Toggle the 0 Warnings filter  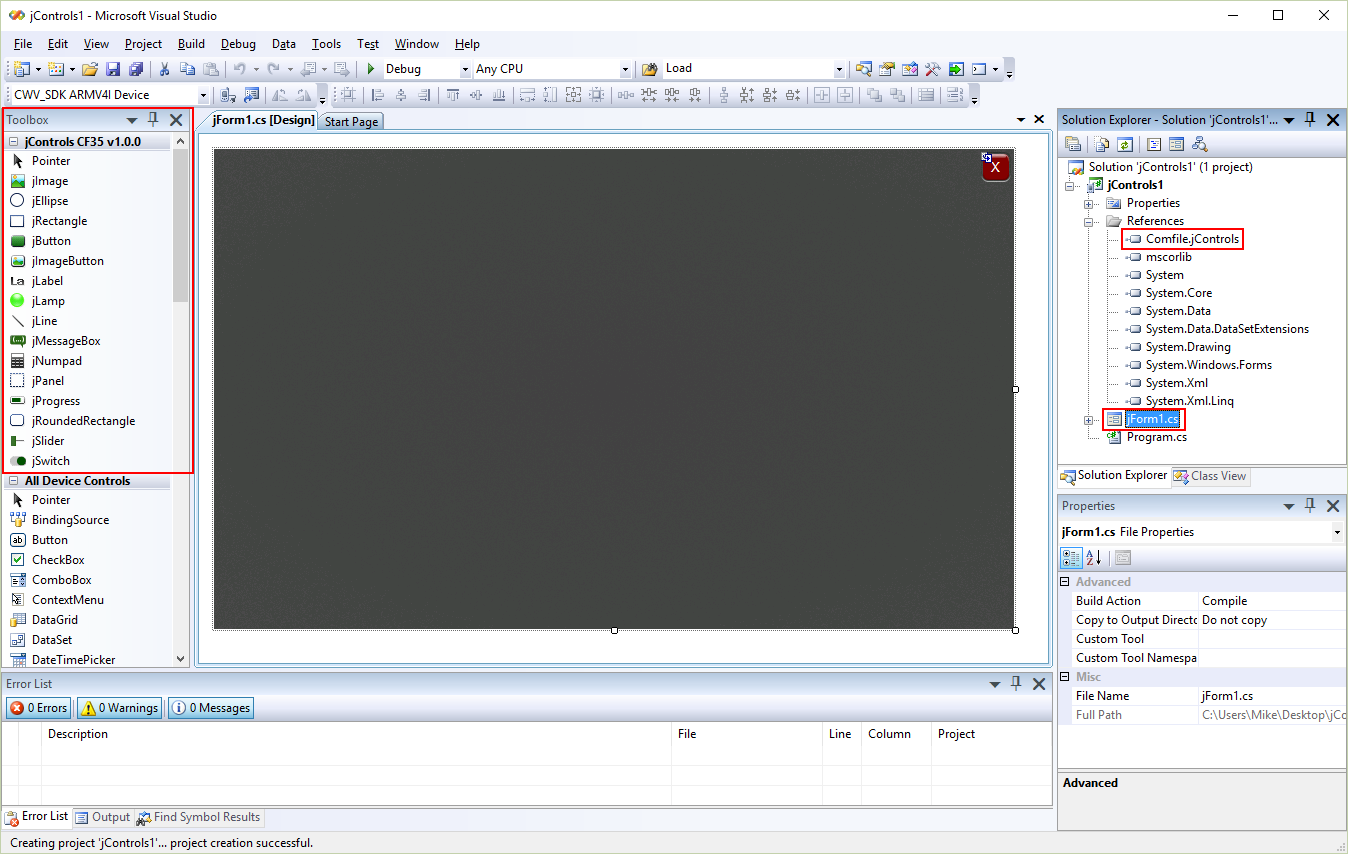point(120,708)
